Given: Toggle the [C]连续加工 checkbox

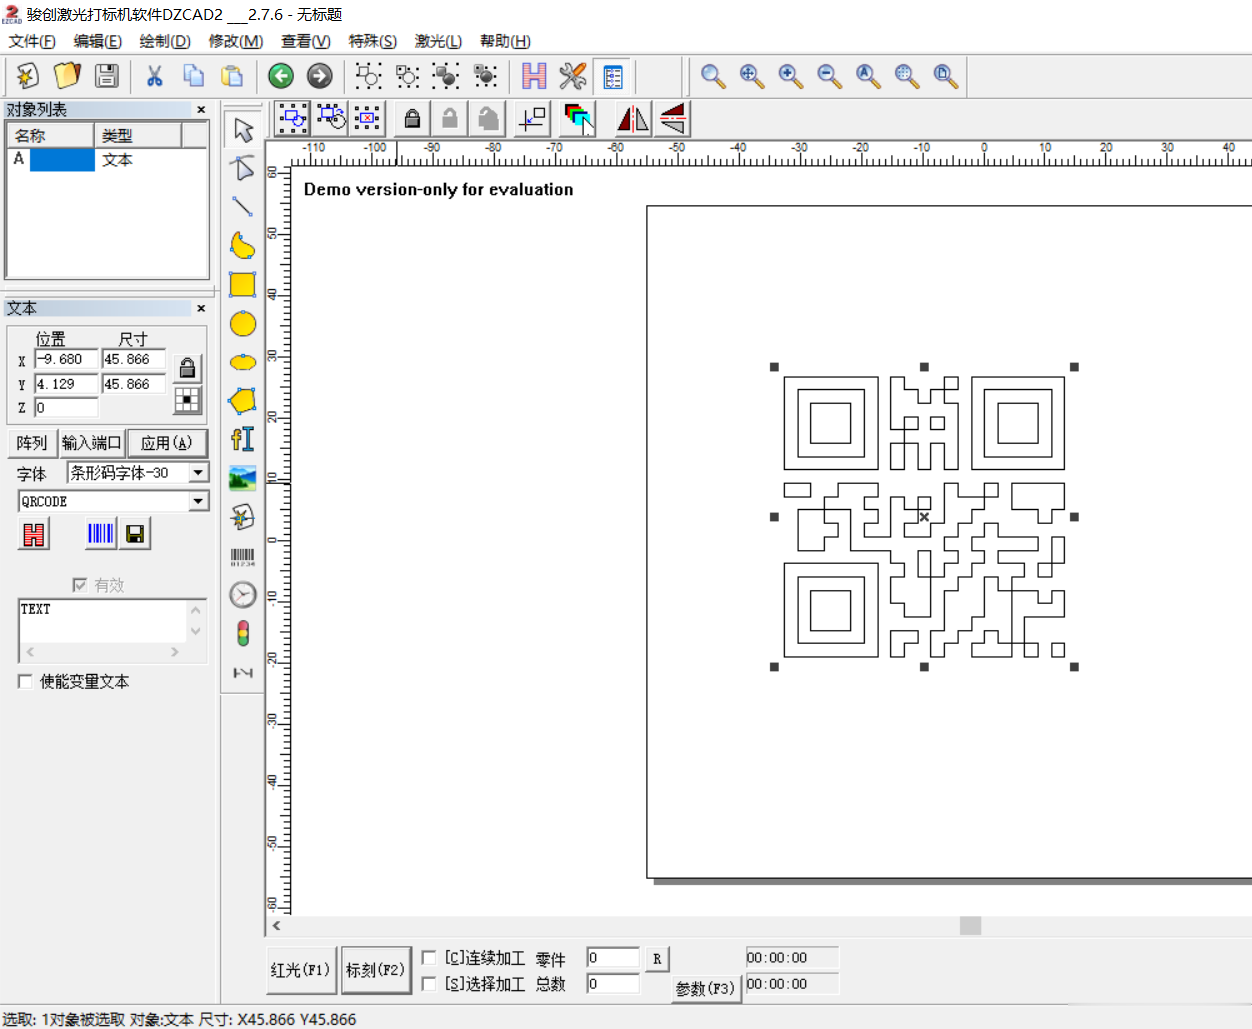Looking at the screenshot, I should tap(428, 958).
